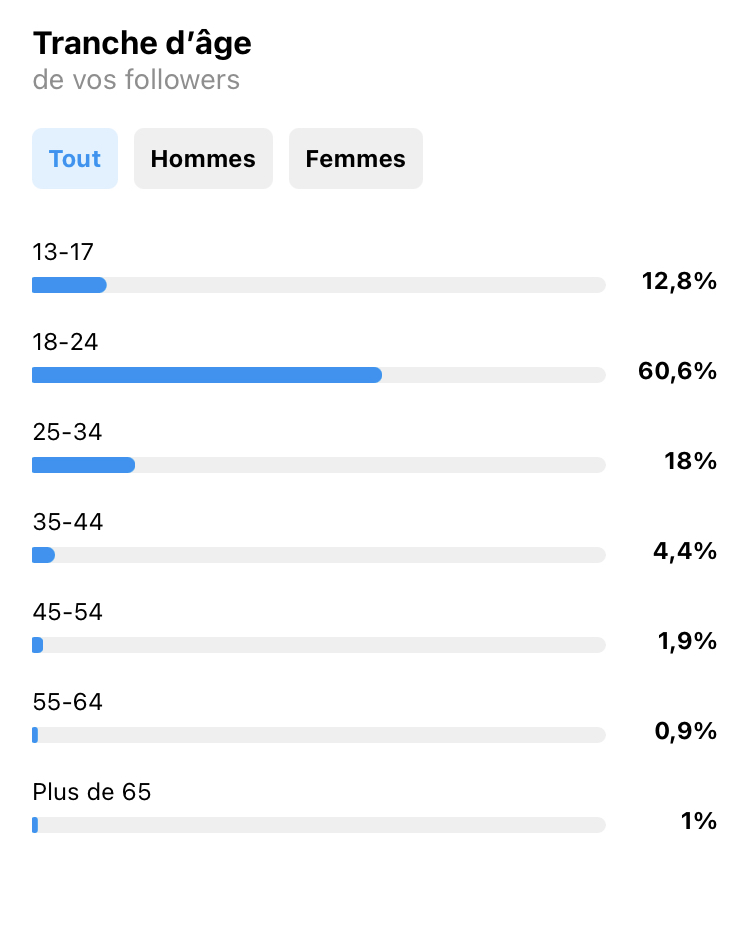Select the 18% percentage value
This screenshot has width=750, height=926.
pos(690,461)
